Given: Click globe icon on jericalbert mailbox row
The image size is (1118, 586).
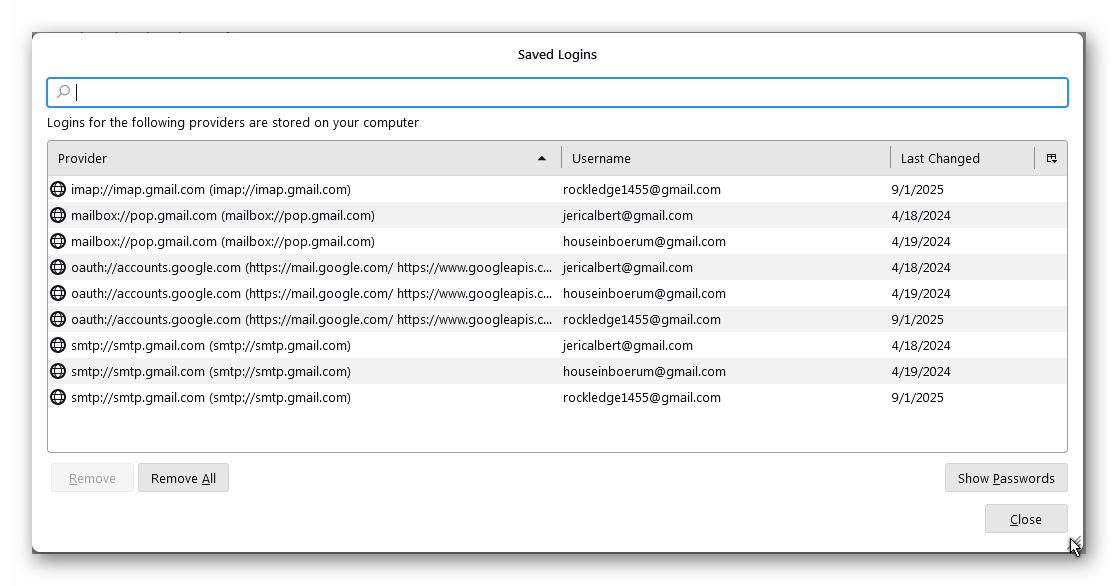Looking at the screenshot, I should pyautogui.click(x=58, y=215).
